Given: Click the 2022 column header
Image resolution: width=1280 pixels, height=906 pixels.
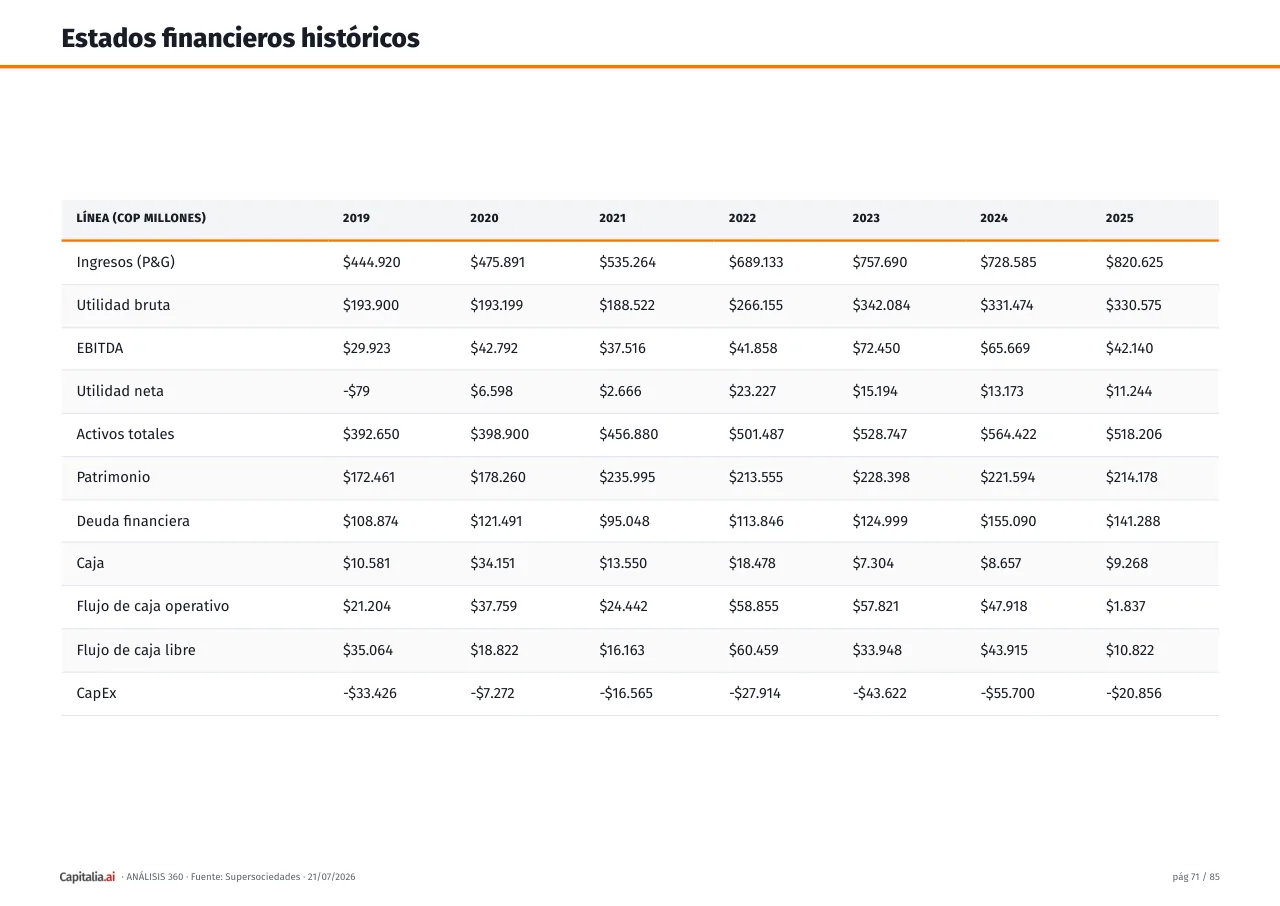Looking at the screenshot, I should pyautogui.click(x=742, y=218).
